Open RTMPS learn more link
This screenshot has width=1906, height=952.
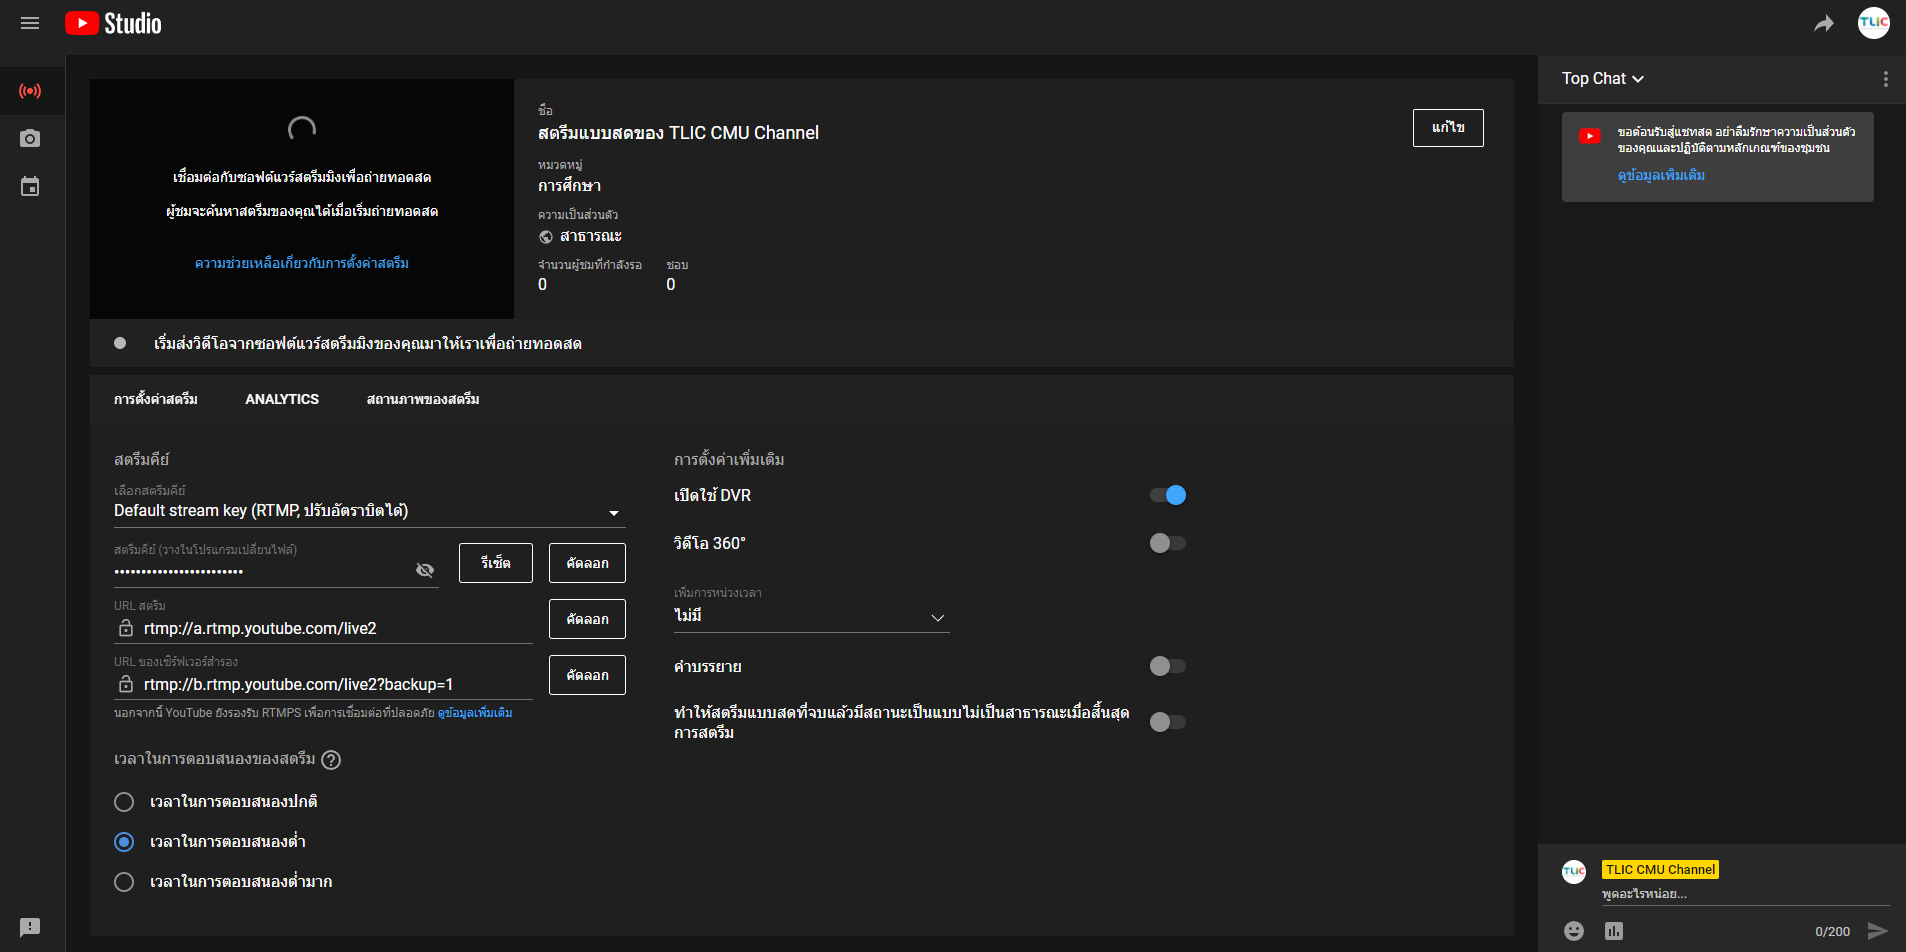(475, 713)
